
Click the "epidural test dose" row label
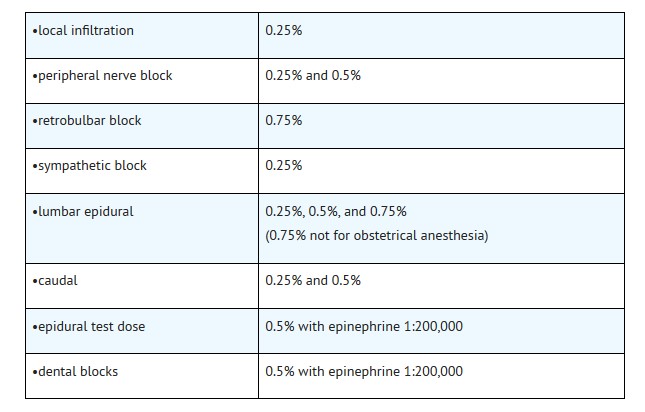coord(92,327)
